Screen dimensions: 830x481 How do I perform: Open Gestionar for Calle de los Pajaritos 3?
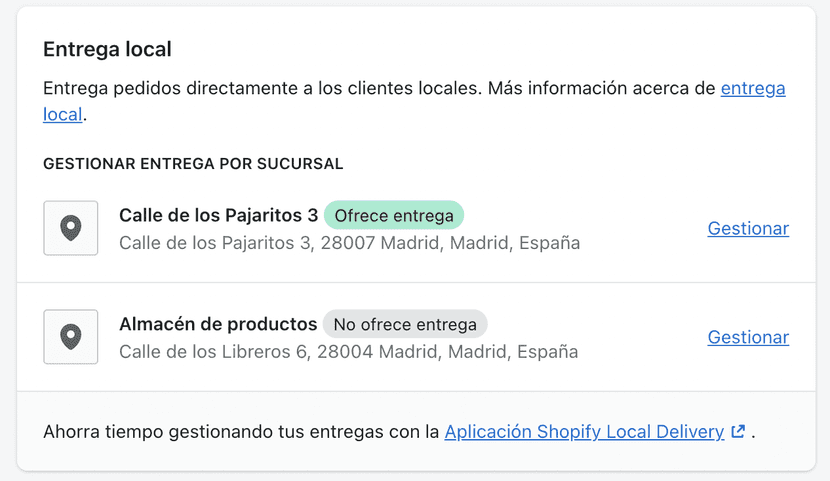click(748, 228)
